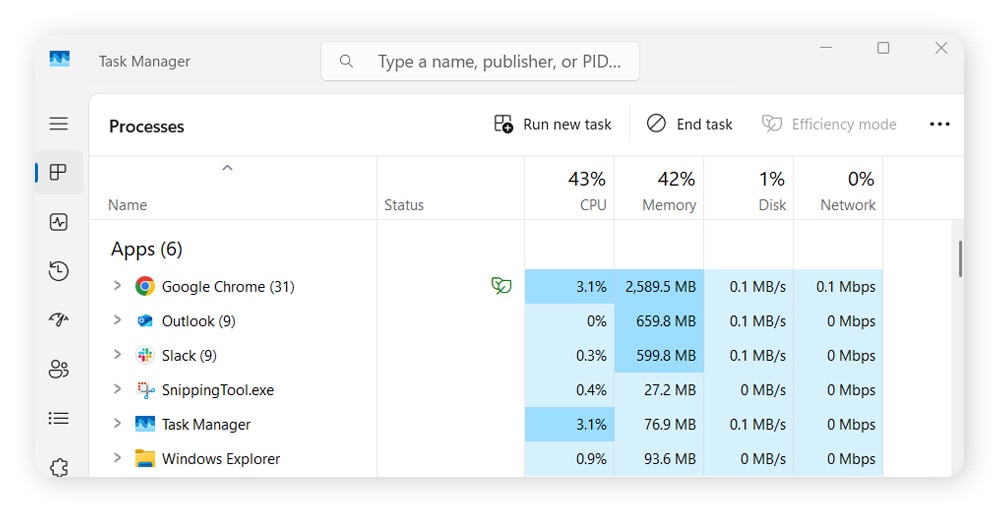
Task: Expand the Task Manager process group
Action: 117,424
